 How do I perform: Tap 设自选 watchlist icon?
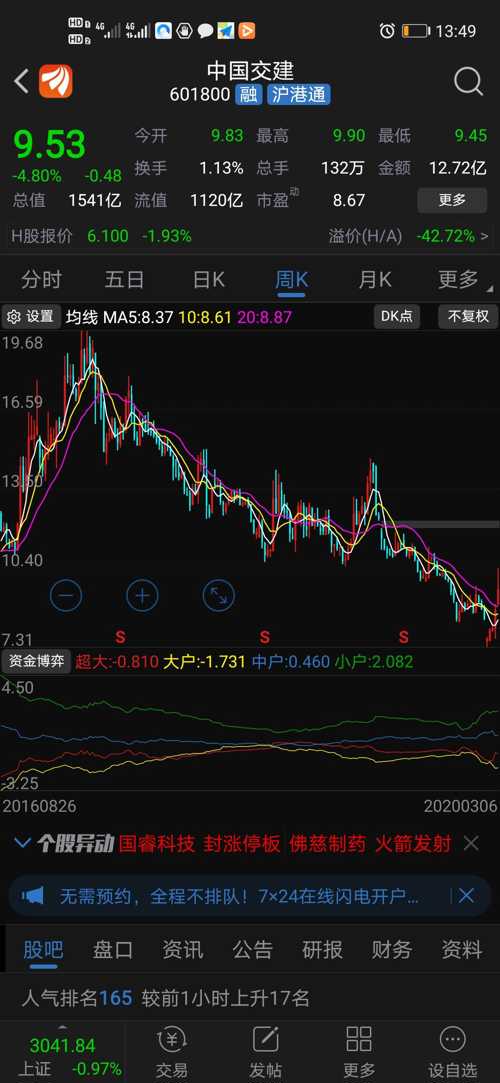pyautogui.click(x=452, y=1053)
